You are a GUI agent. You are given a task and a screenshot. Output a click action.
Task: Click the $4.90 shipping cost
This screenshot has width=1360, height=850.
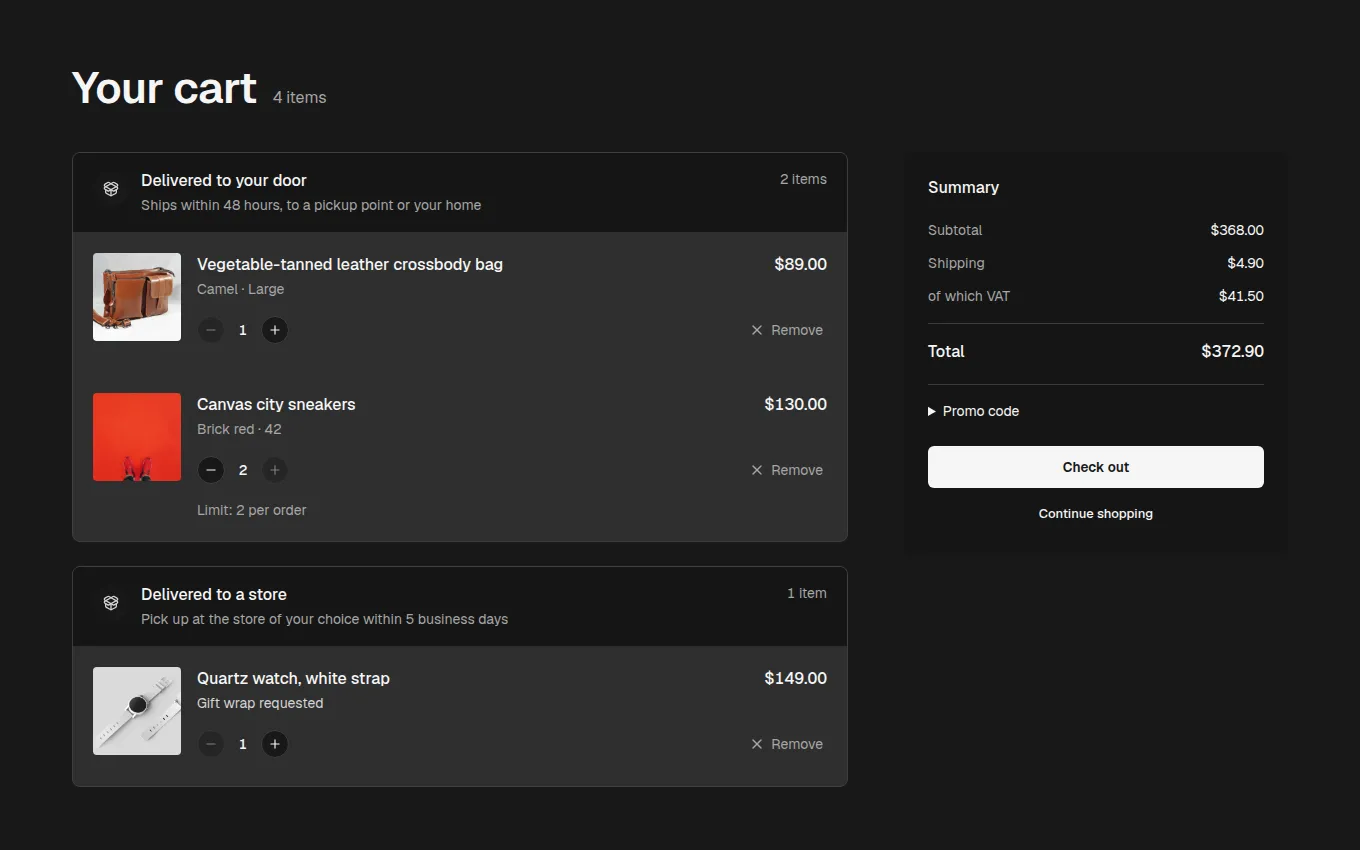[1246, 263]
